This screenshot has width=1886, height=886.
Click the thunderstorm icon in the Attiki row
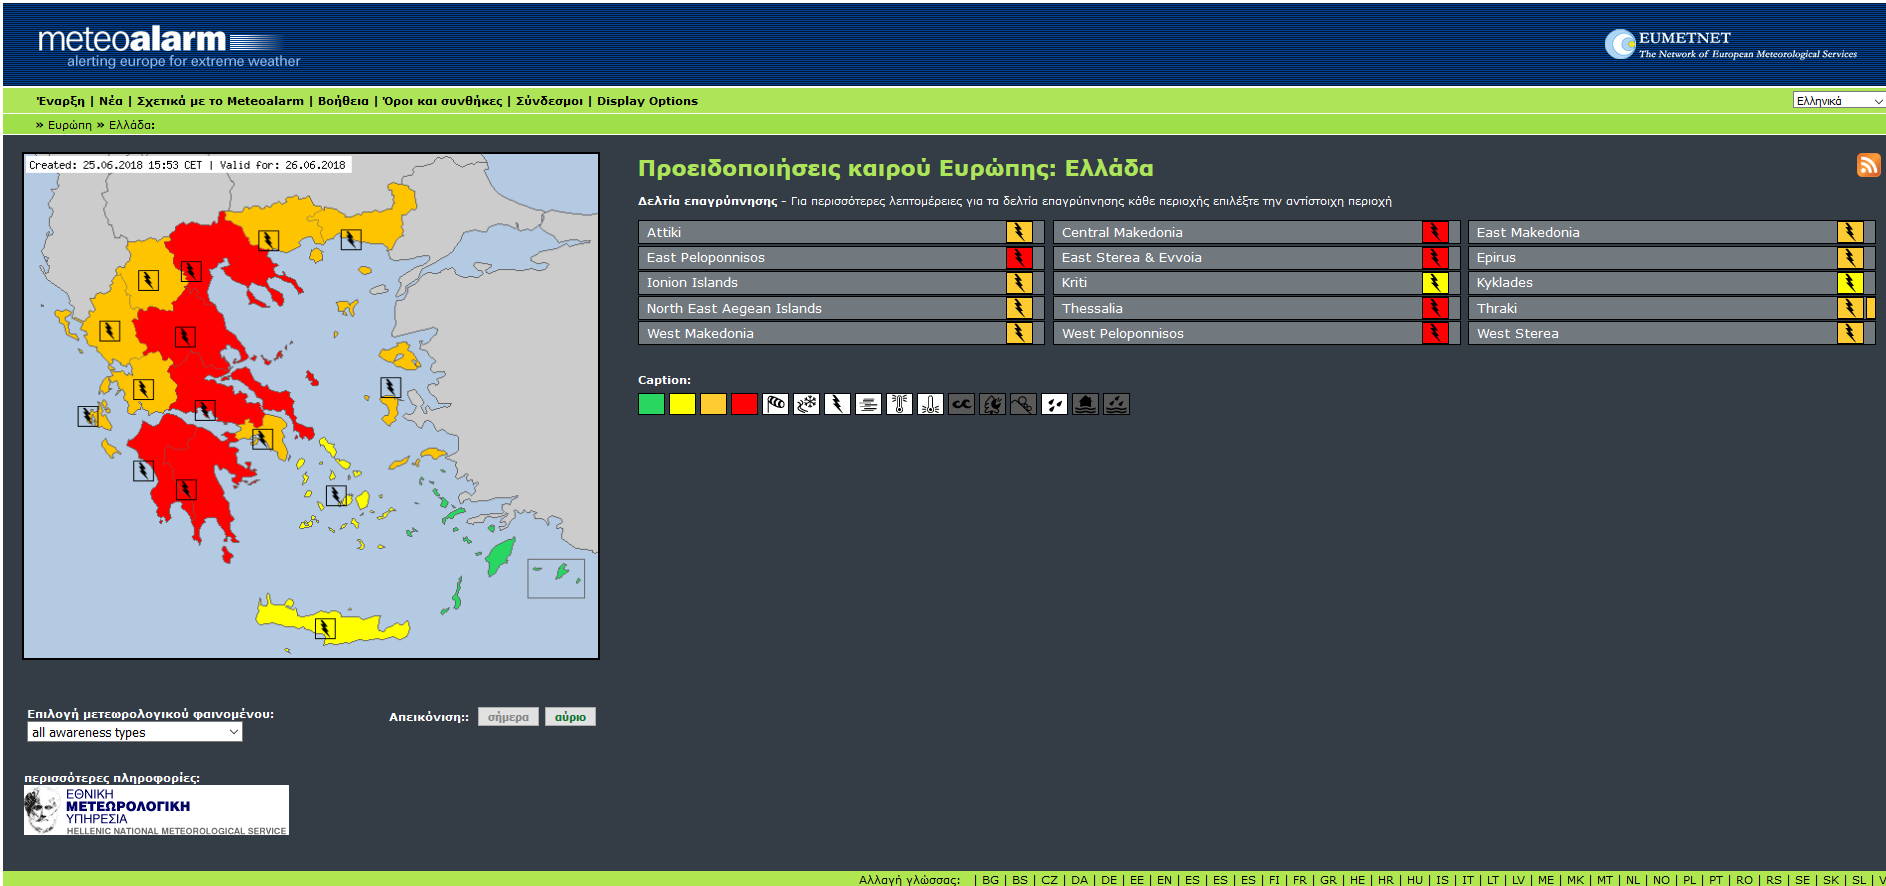coord(1019,232)
